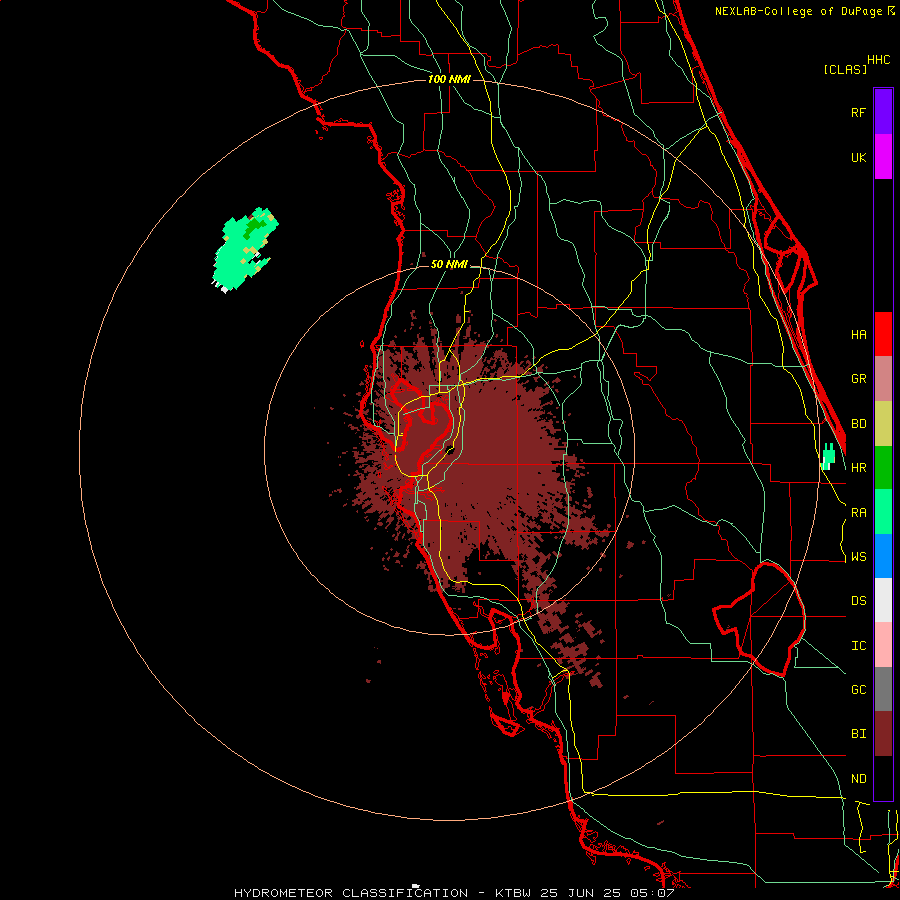The image size is (900, 900).
Task: Click the blue WS legend color swatch
Action: [883, 556]
